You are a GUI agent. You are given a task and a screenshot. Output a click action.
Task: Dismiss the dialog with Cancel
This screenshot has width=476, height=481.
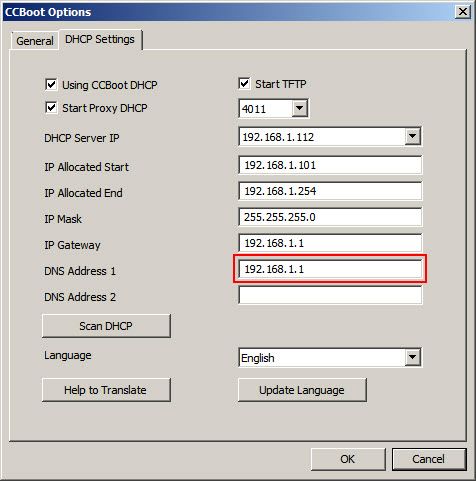click(x=429, y=459)
